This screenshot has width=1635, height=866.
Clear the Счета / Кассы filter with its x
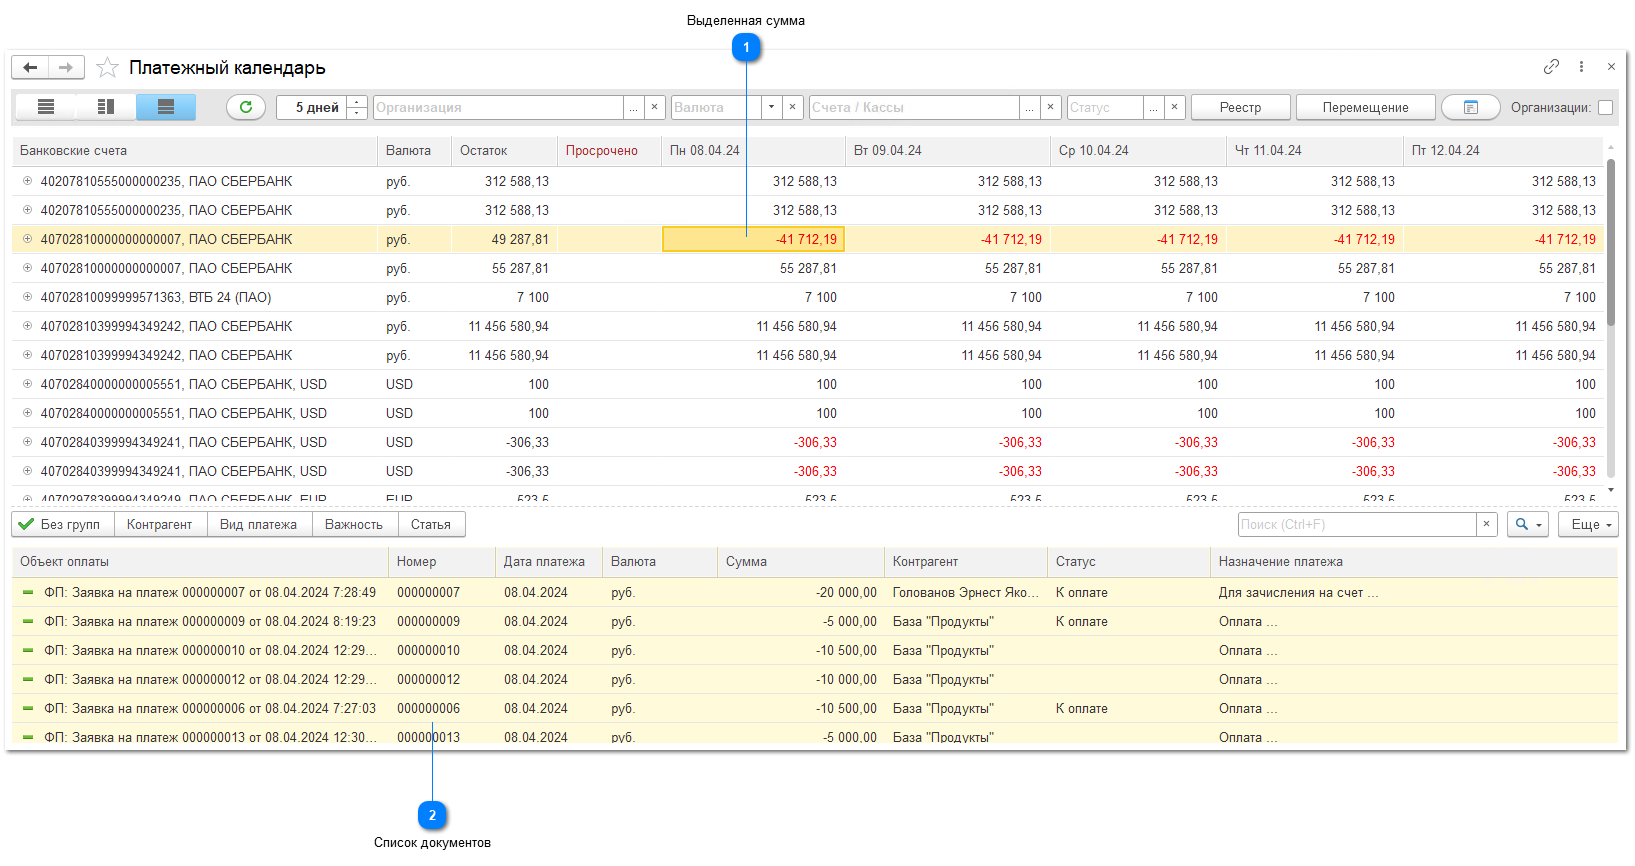(x=1050, y=107)
